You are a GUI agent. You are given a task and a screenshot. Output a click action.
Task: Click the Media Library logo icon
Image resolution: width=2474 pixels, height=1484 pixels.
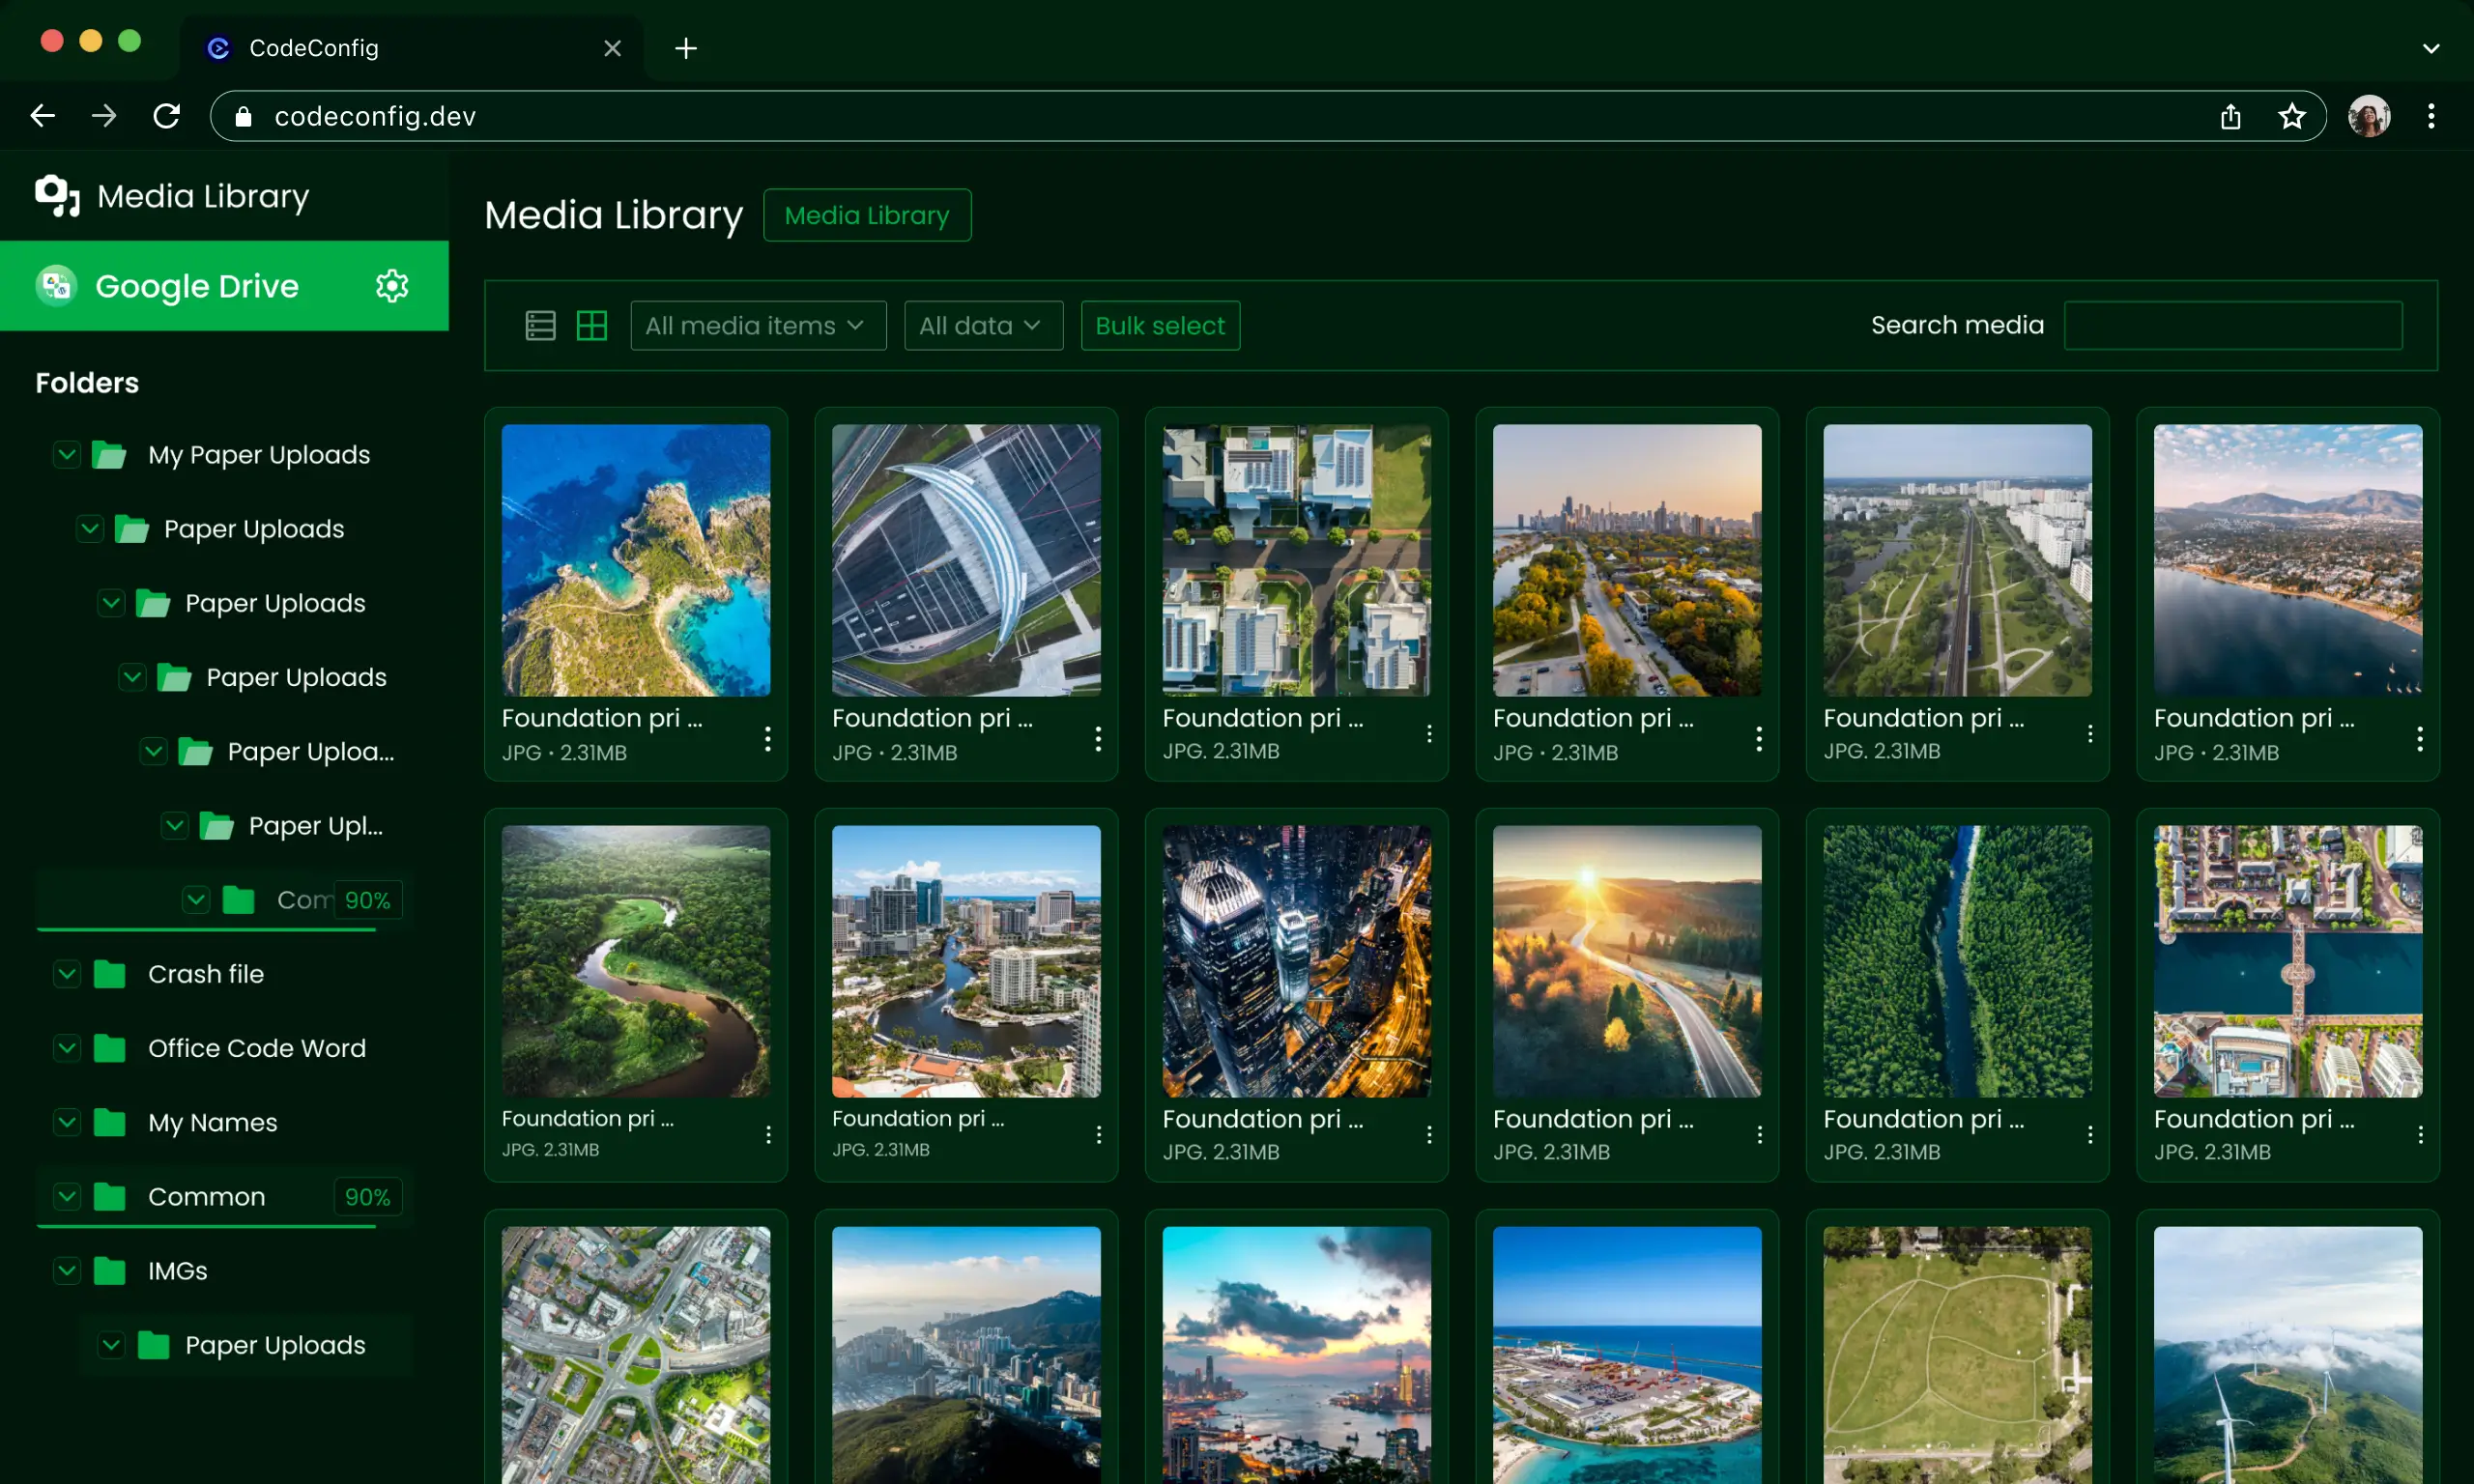pyautogui.click(x=56, y=195)
